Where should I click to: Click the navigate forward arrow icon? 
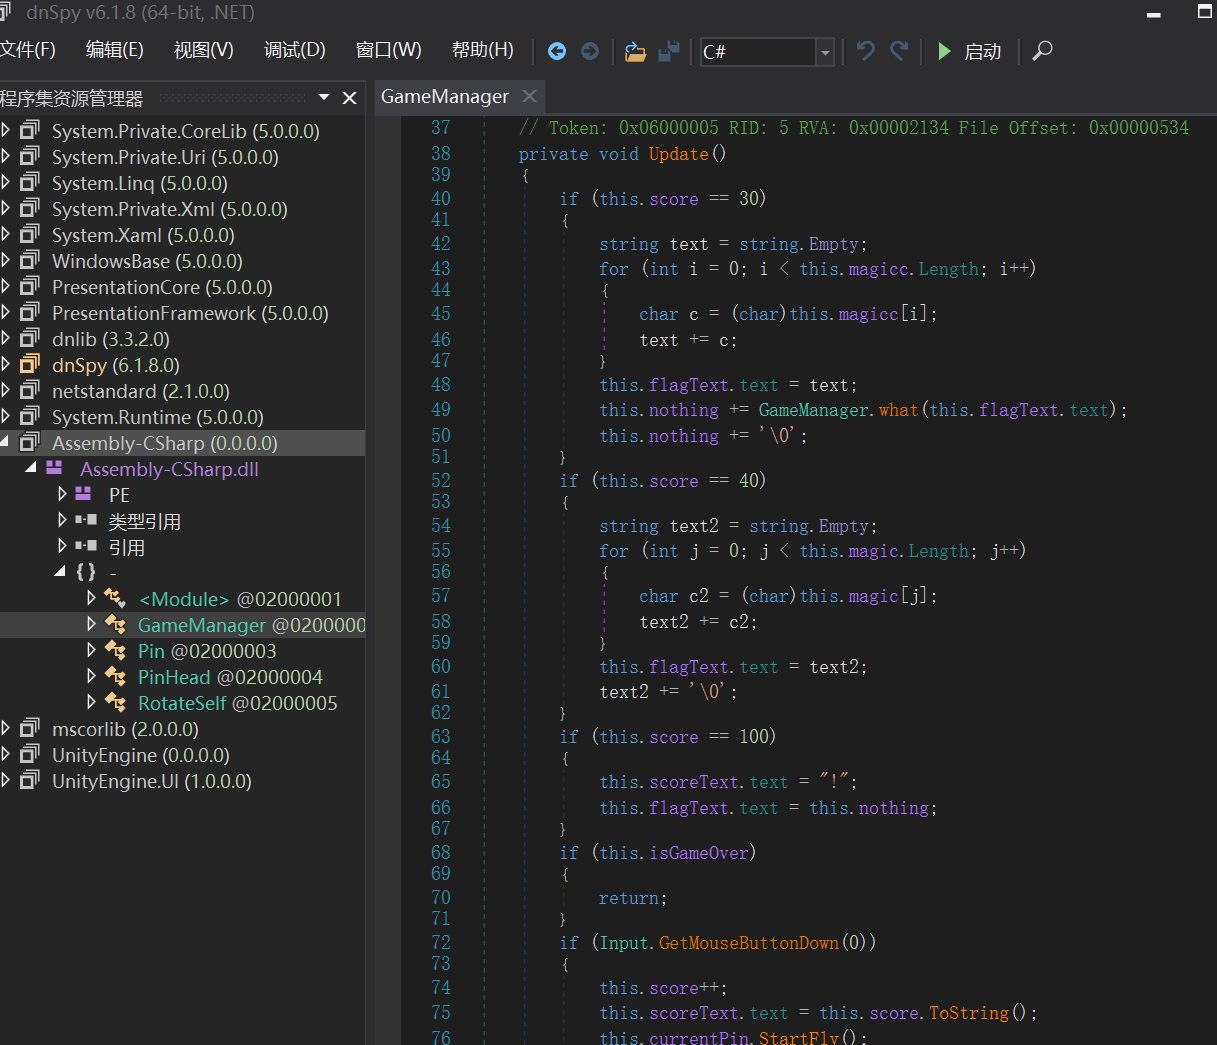(590, 51)
